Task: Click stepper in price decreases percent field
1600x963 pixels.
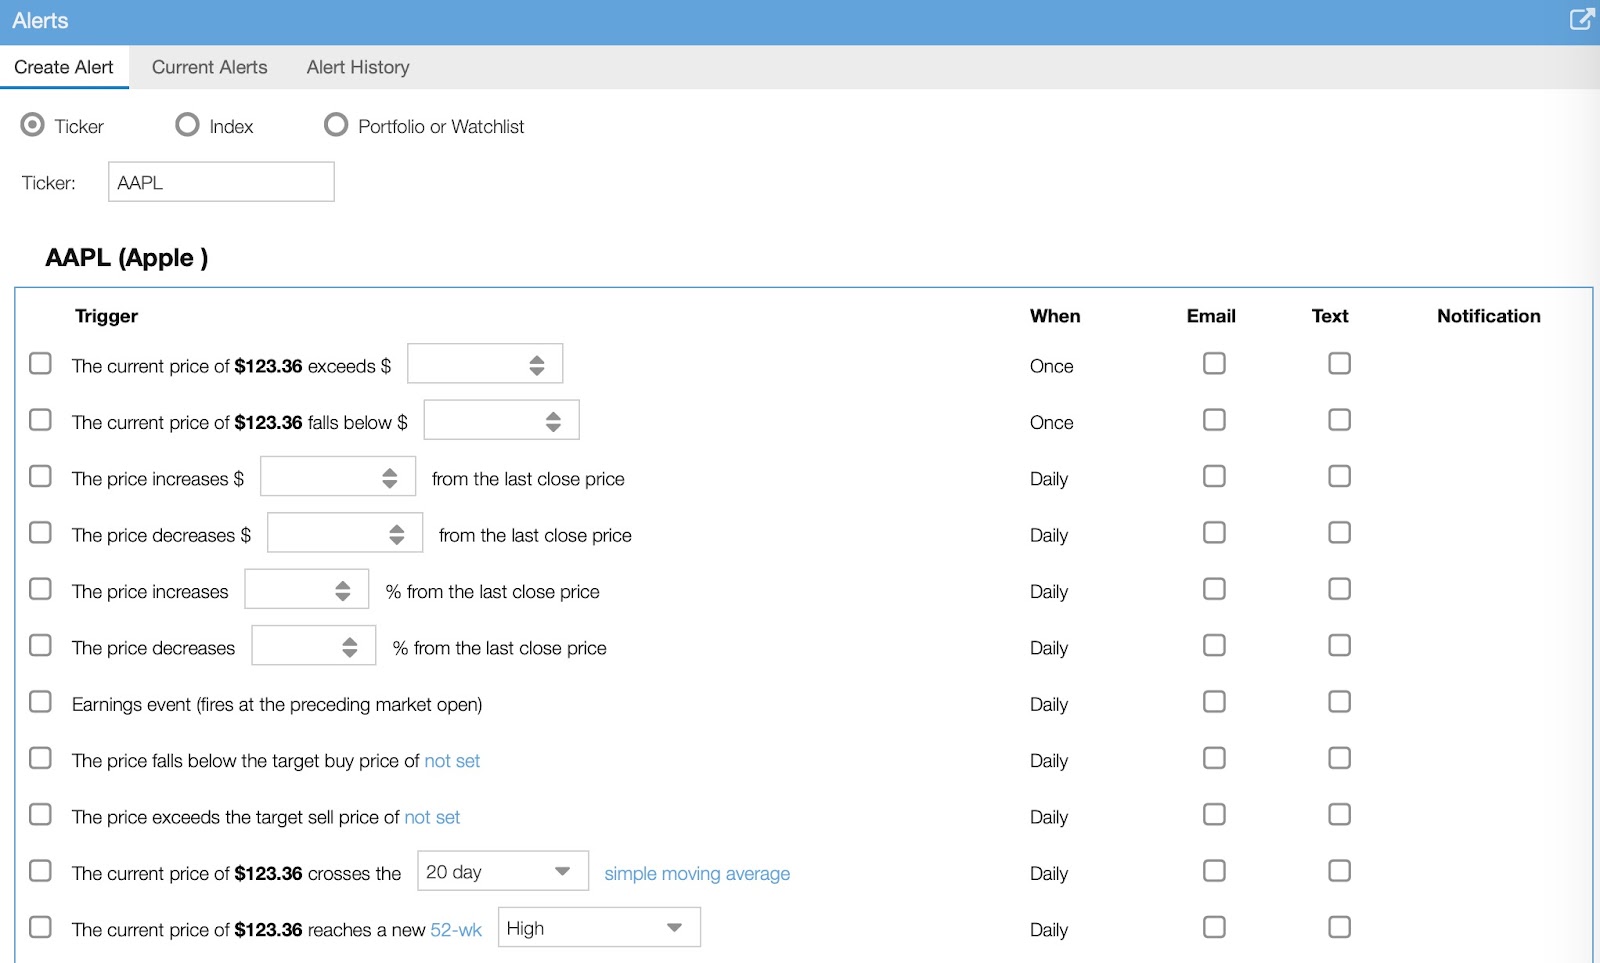Action: coord(350,647)
